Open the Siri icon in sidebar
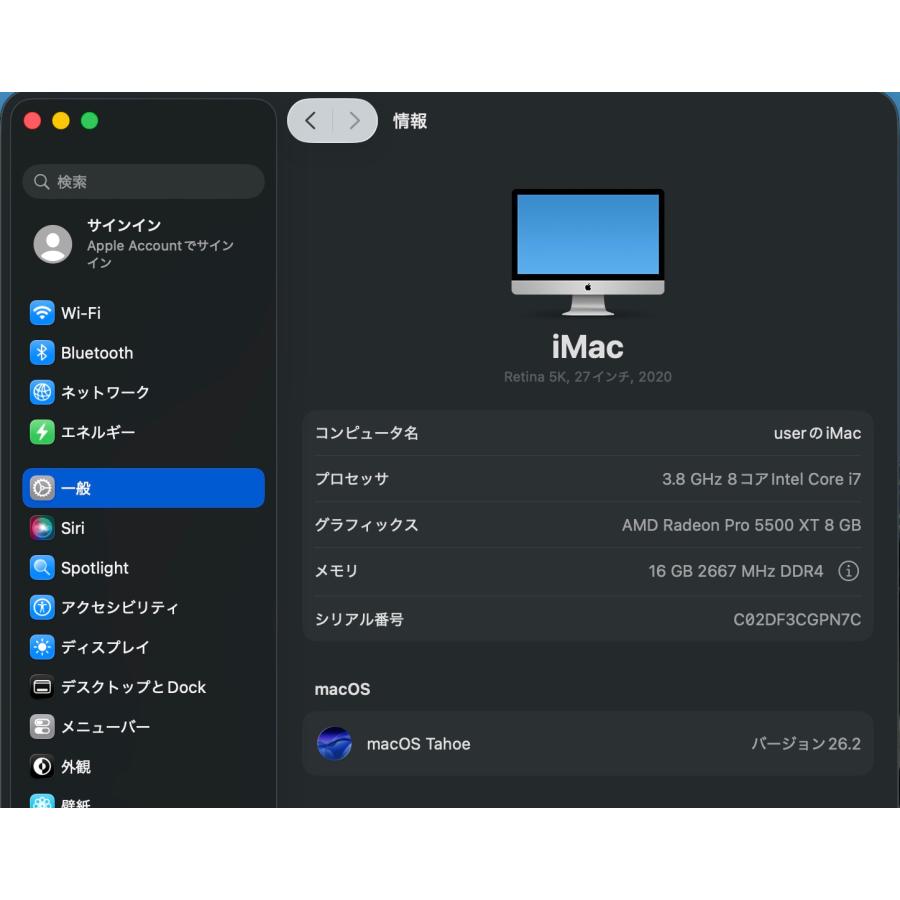This screenshot has width=900, height=900. [42, 527]
